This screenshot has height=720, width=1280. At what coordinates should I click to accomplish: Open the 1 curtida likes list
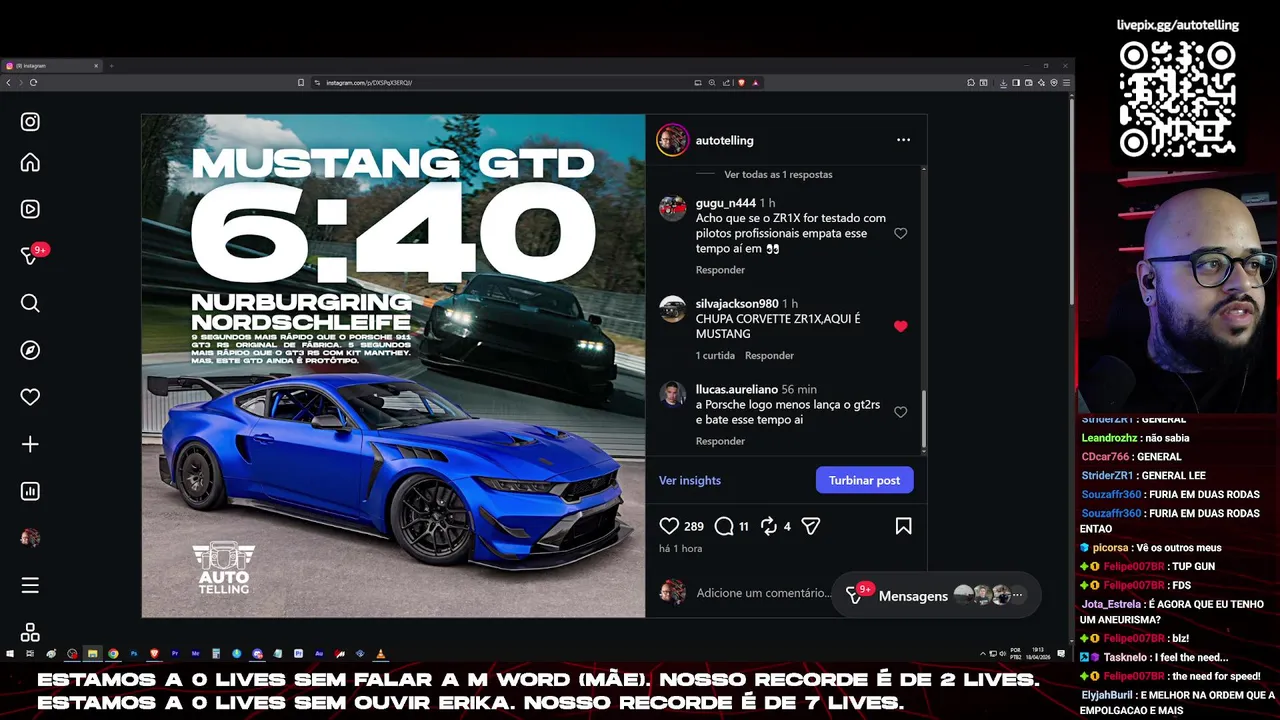(x=715, y=355)
